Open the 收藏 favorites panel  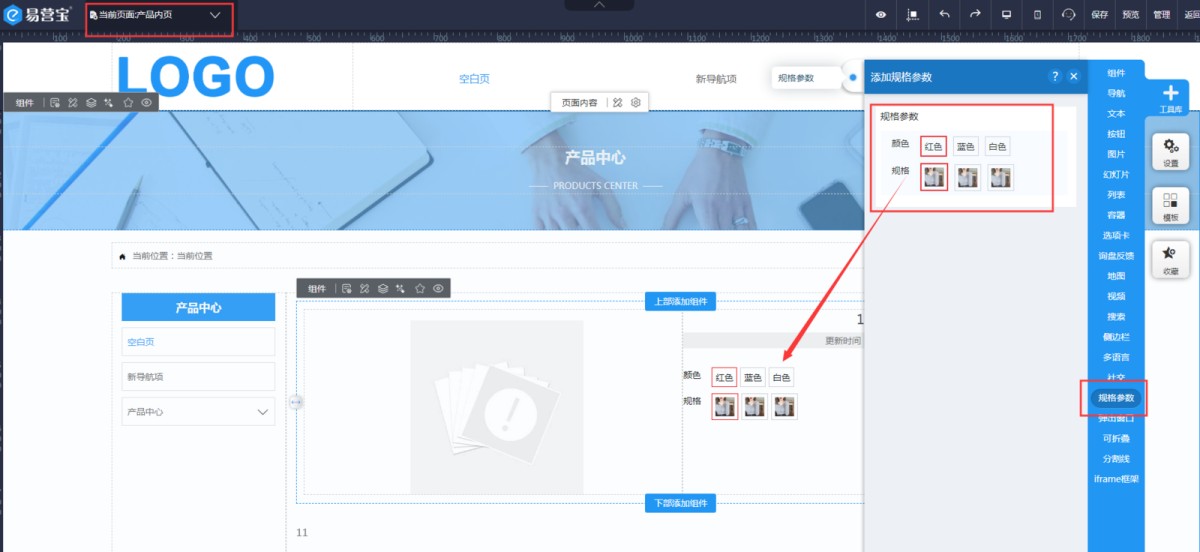[1170, 259]
